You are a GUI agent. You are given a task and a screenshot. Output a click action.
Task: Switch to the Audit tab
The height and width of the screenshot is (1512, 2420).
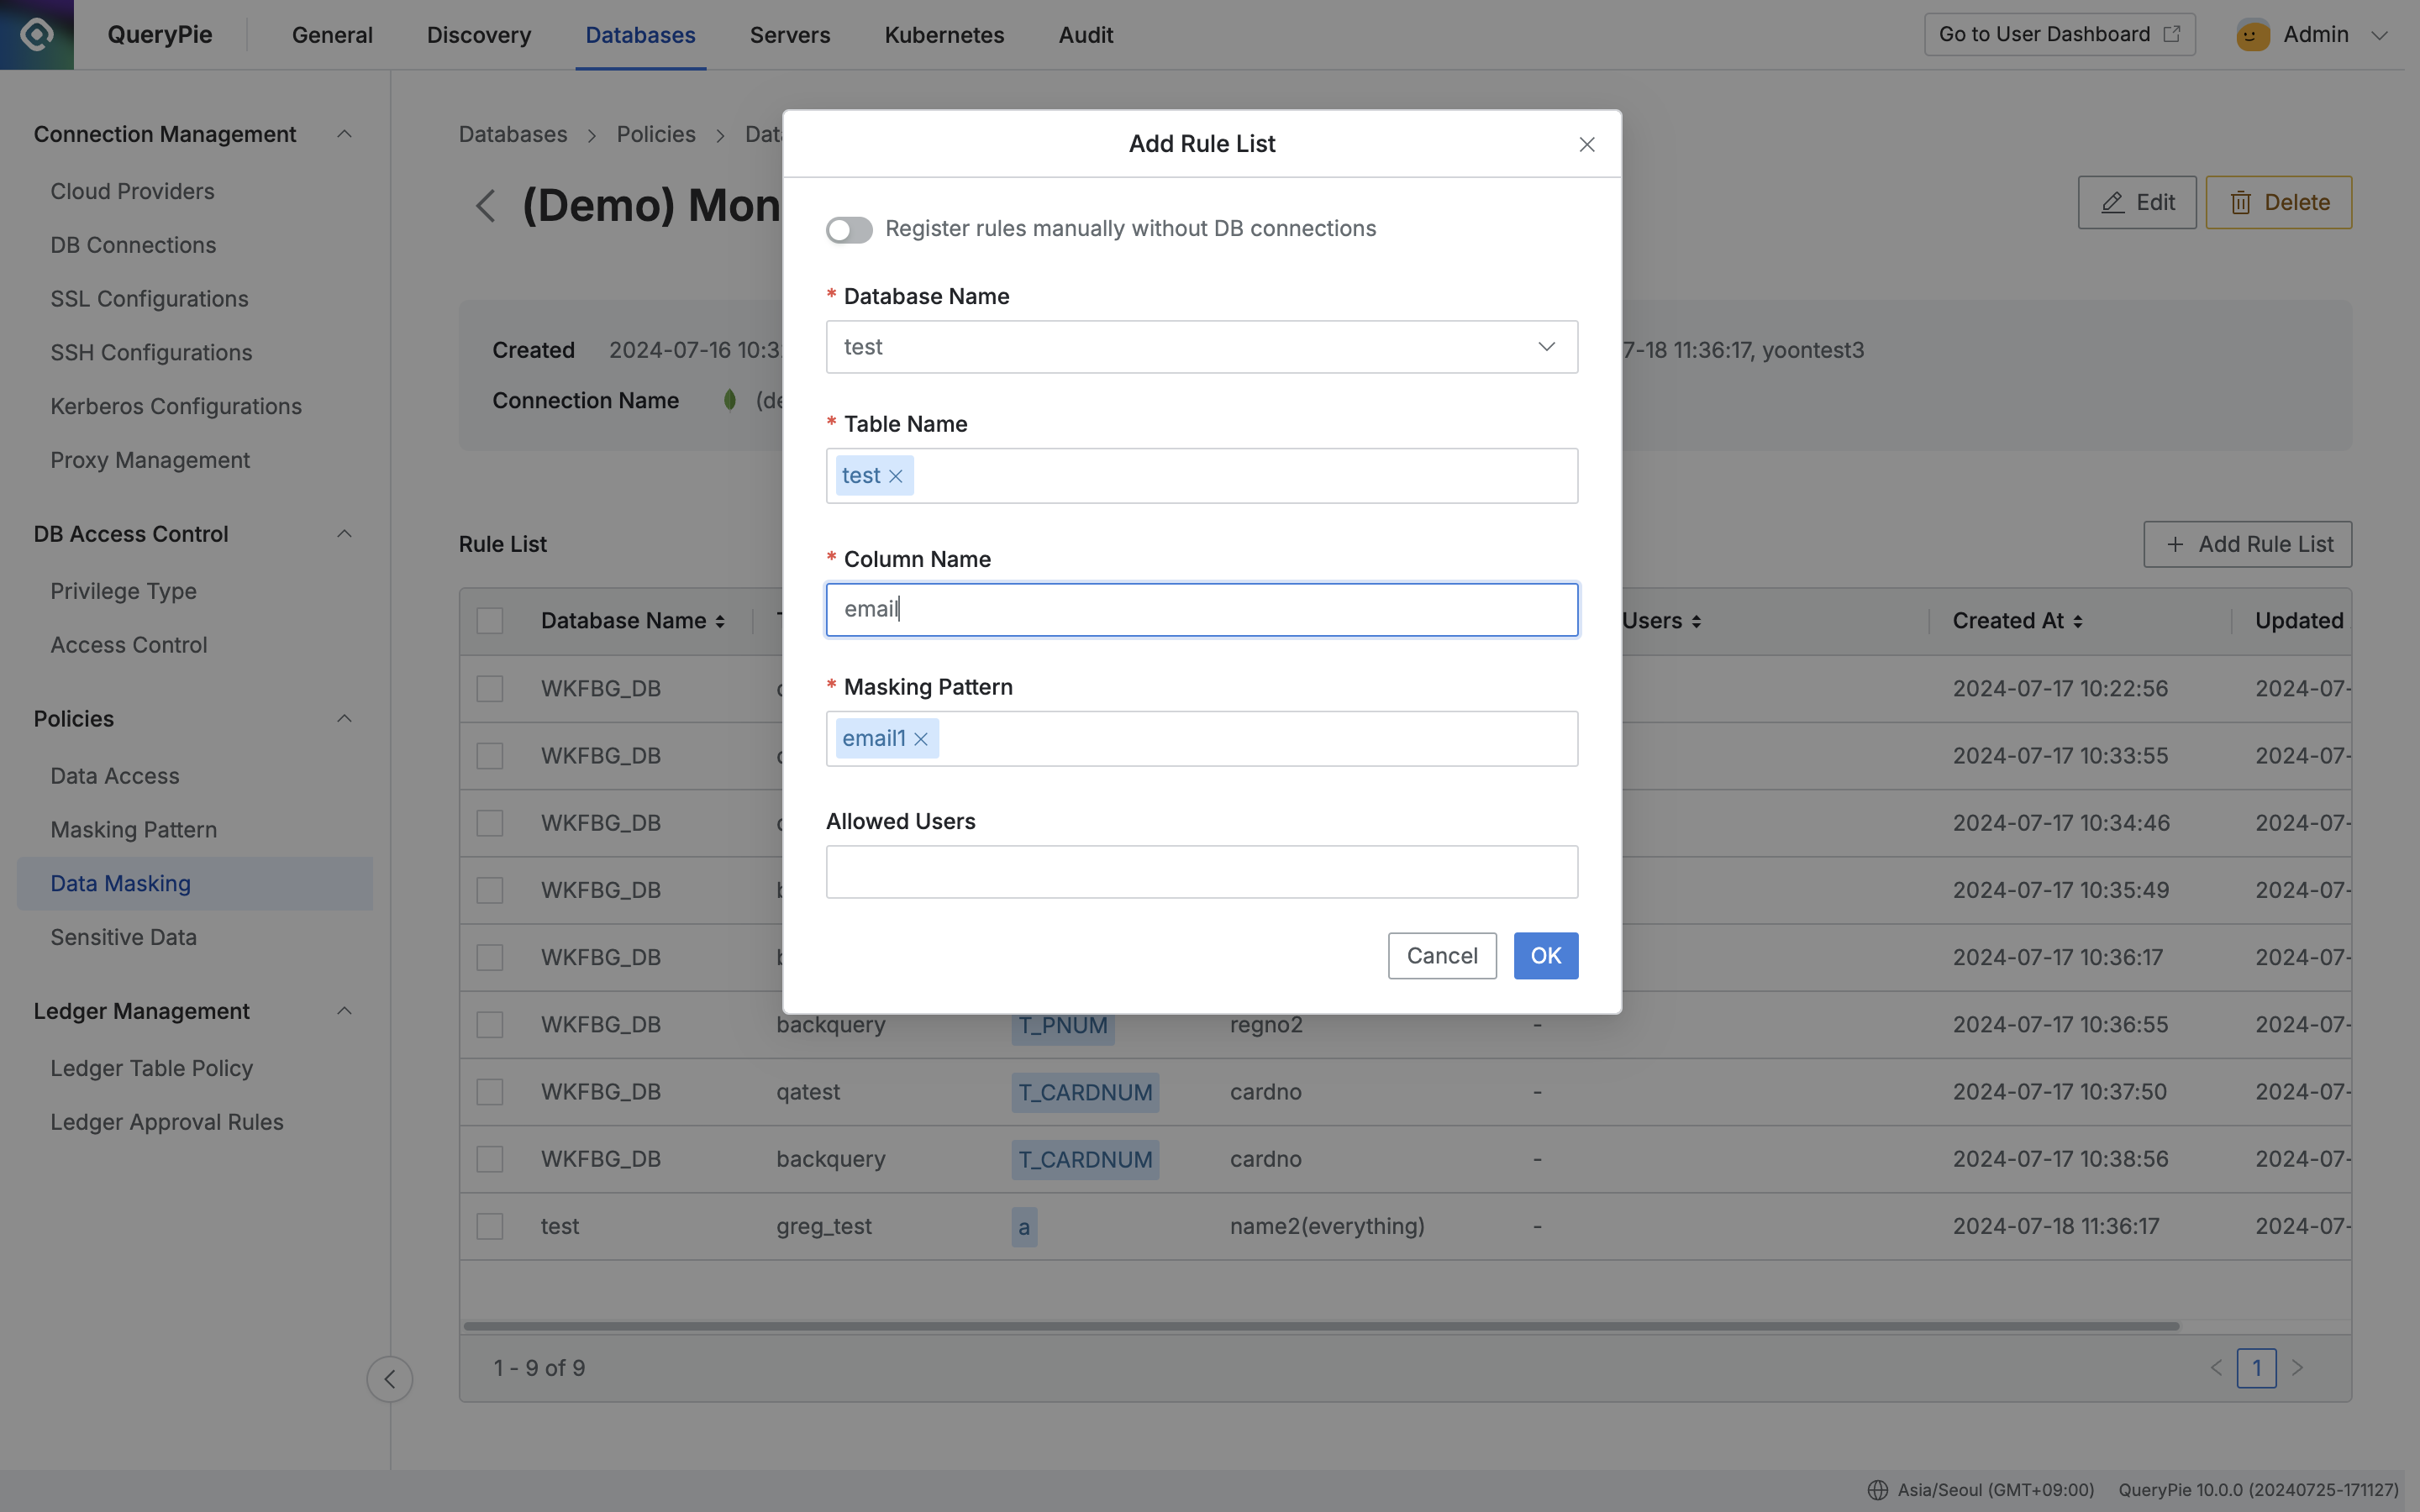click(x=1085, y=34)
